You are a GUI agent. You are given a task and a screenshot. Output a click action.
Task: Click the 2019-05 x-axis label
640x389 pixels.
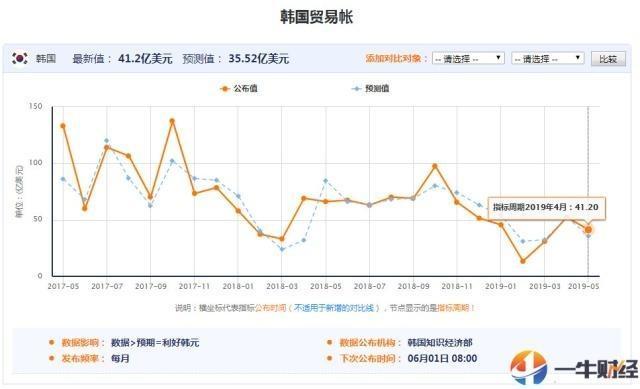(x=584, y=286)
